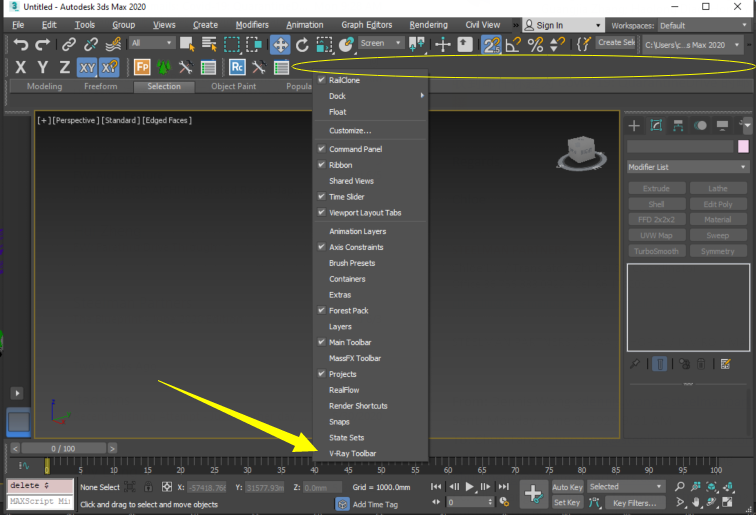
Task: Open the Selected key filter dropdown
Action: coord(626,487)
